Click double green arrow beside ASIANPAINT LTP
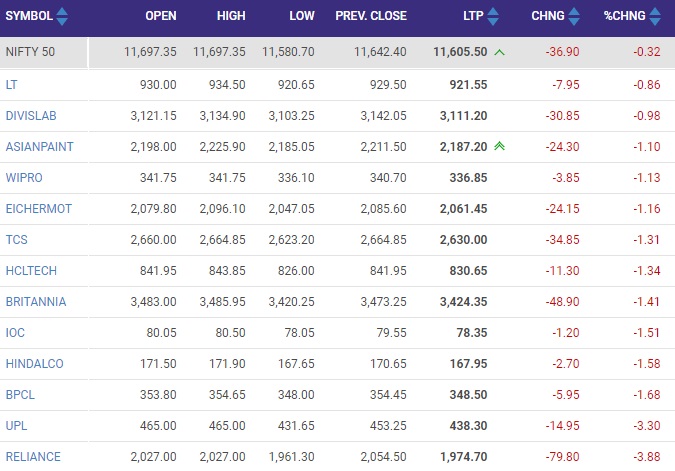This screenshot has height=471, width=675. tap(498, 146)
